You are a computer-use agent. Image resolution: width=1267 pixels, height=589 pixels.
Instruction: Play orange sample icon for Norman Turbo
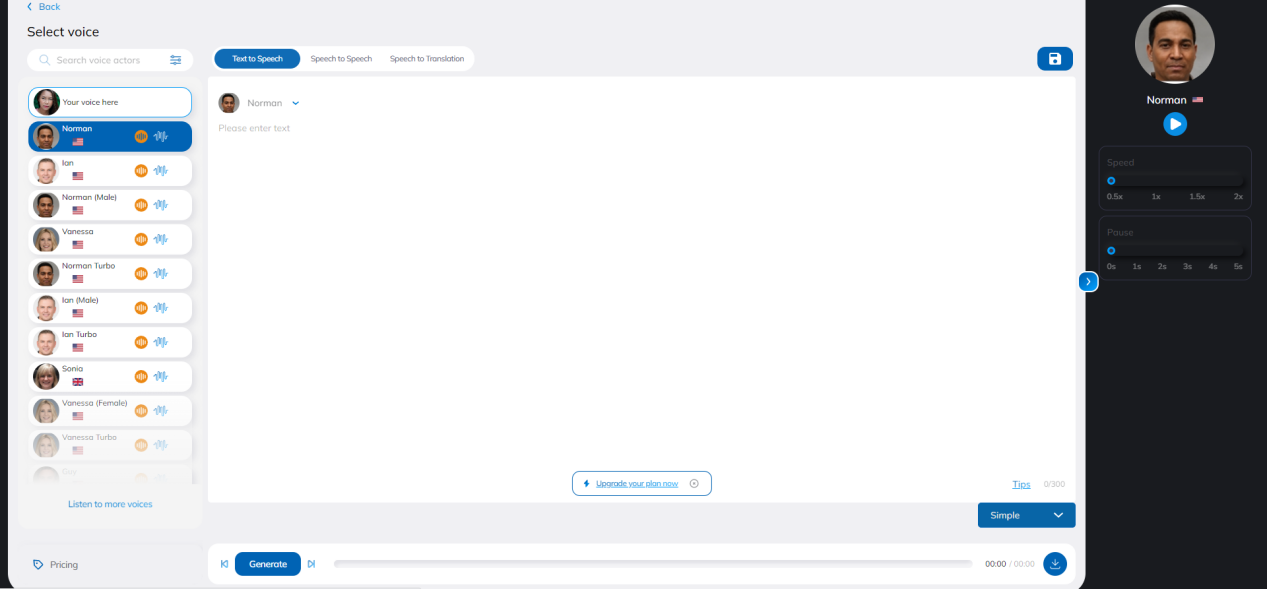[141, 273]
